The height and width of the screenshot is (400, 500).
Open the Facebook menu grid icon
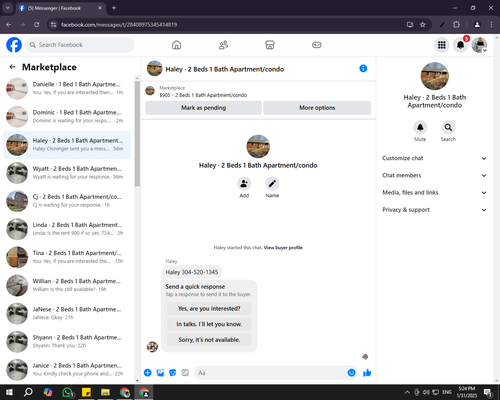[x=442, y=45]
